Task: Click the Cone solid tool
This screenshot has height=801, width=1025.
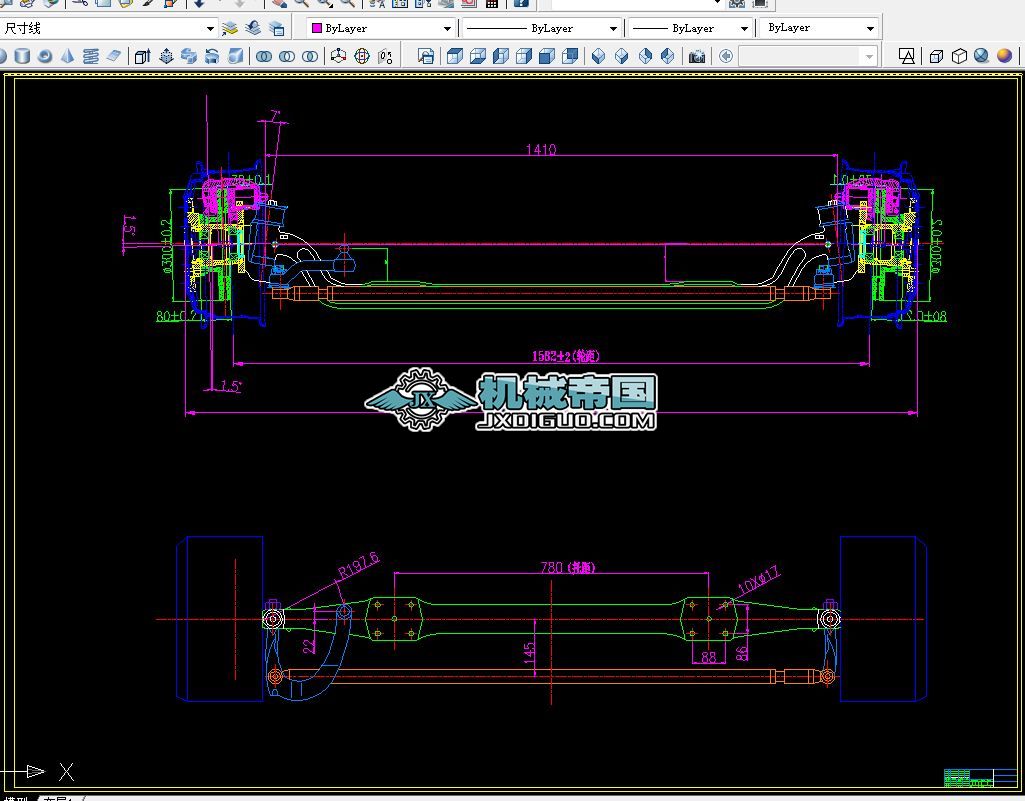Action: pyautogui.click(x=68, y=56)
